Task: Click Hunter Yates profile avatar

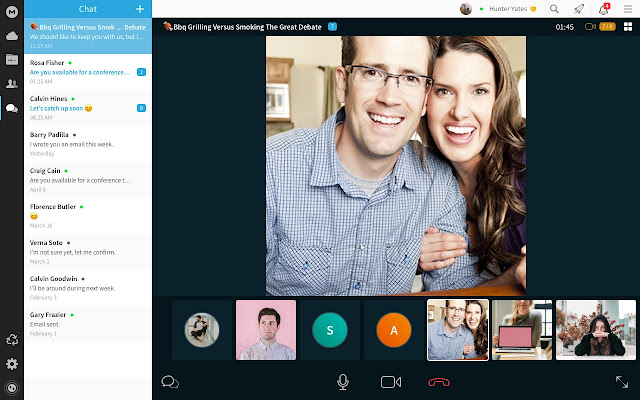Action: [x=466, y=9]
